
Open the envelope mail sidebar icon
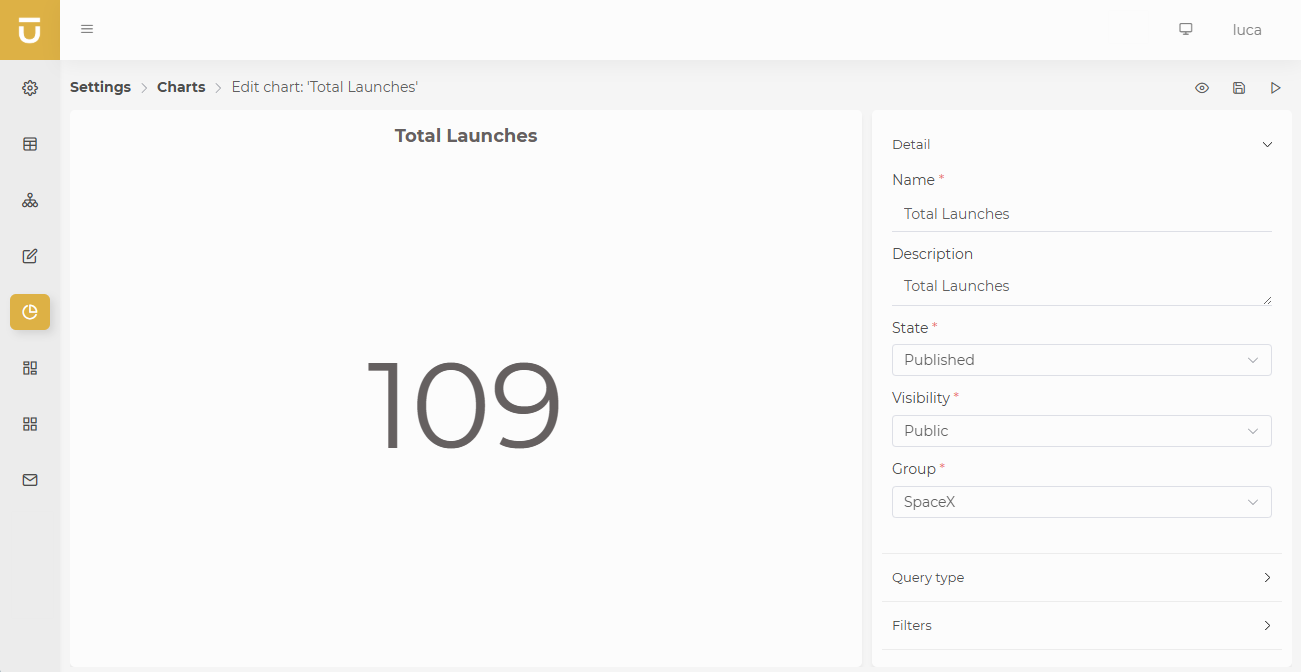(x=30, y=480)
